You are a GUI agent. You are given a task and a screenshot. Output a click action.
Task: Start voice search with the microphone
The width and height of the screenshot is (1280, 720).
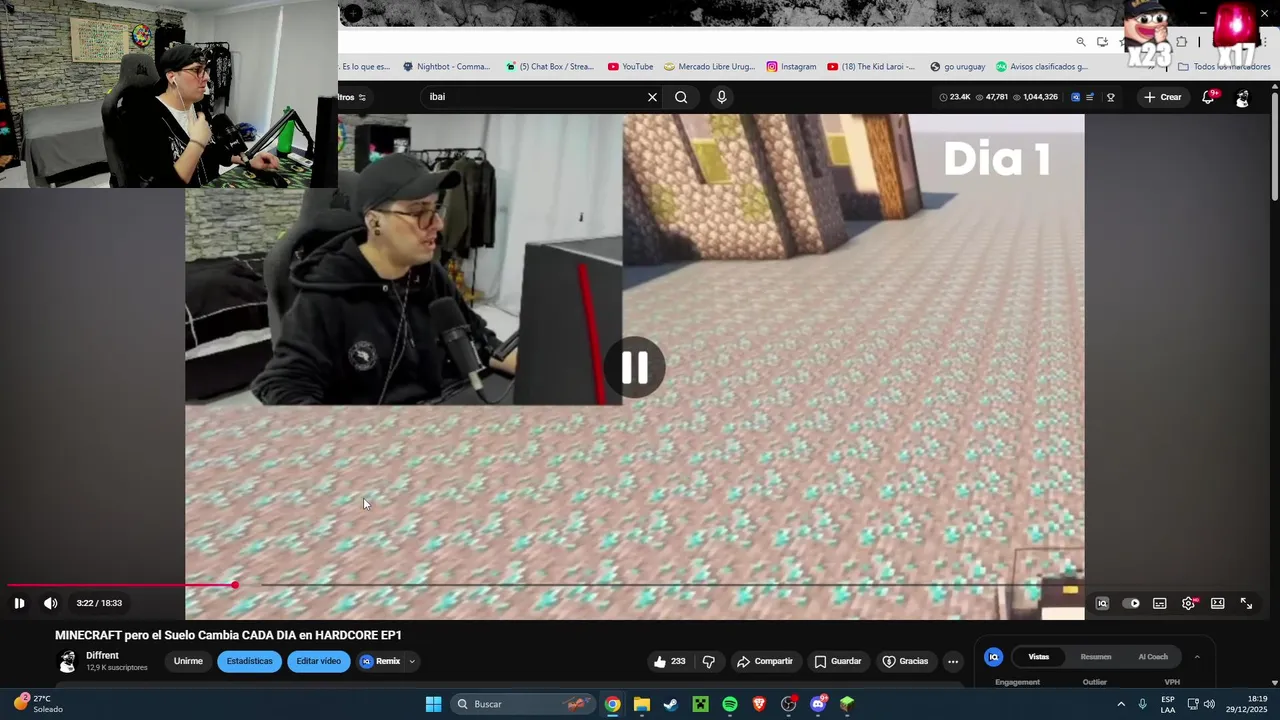[722, 97]
